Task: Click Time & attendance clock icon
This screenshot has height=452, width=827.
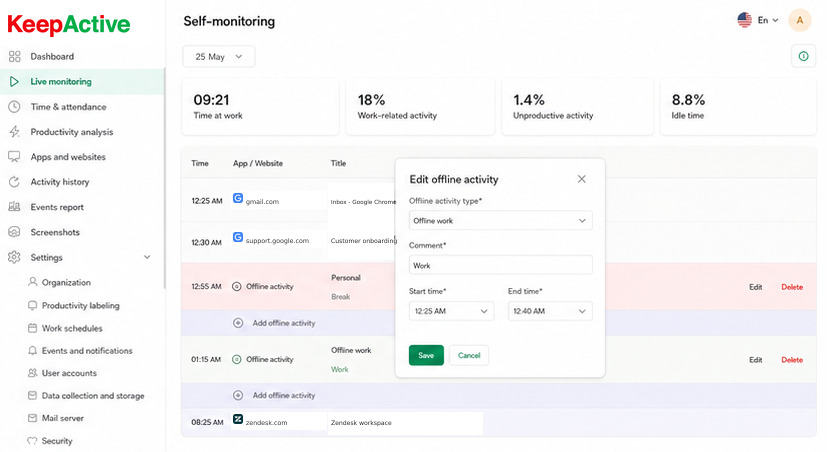Action: tap(14, 107)
